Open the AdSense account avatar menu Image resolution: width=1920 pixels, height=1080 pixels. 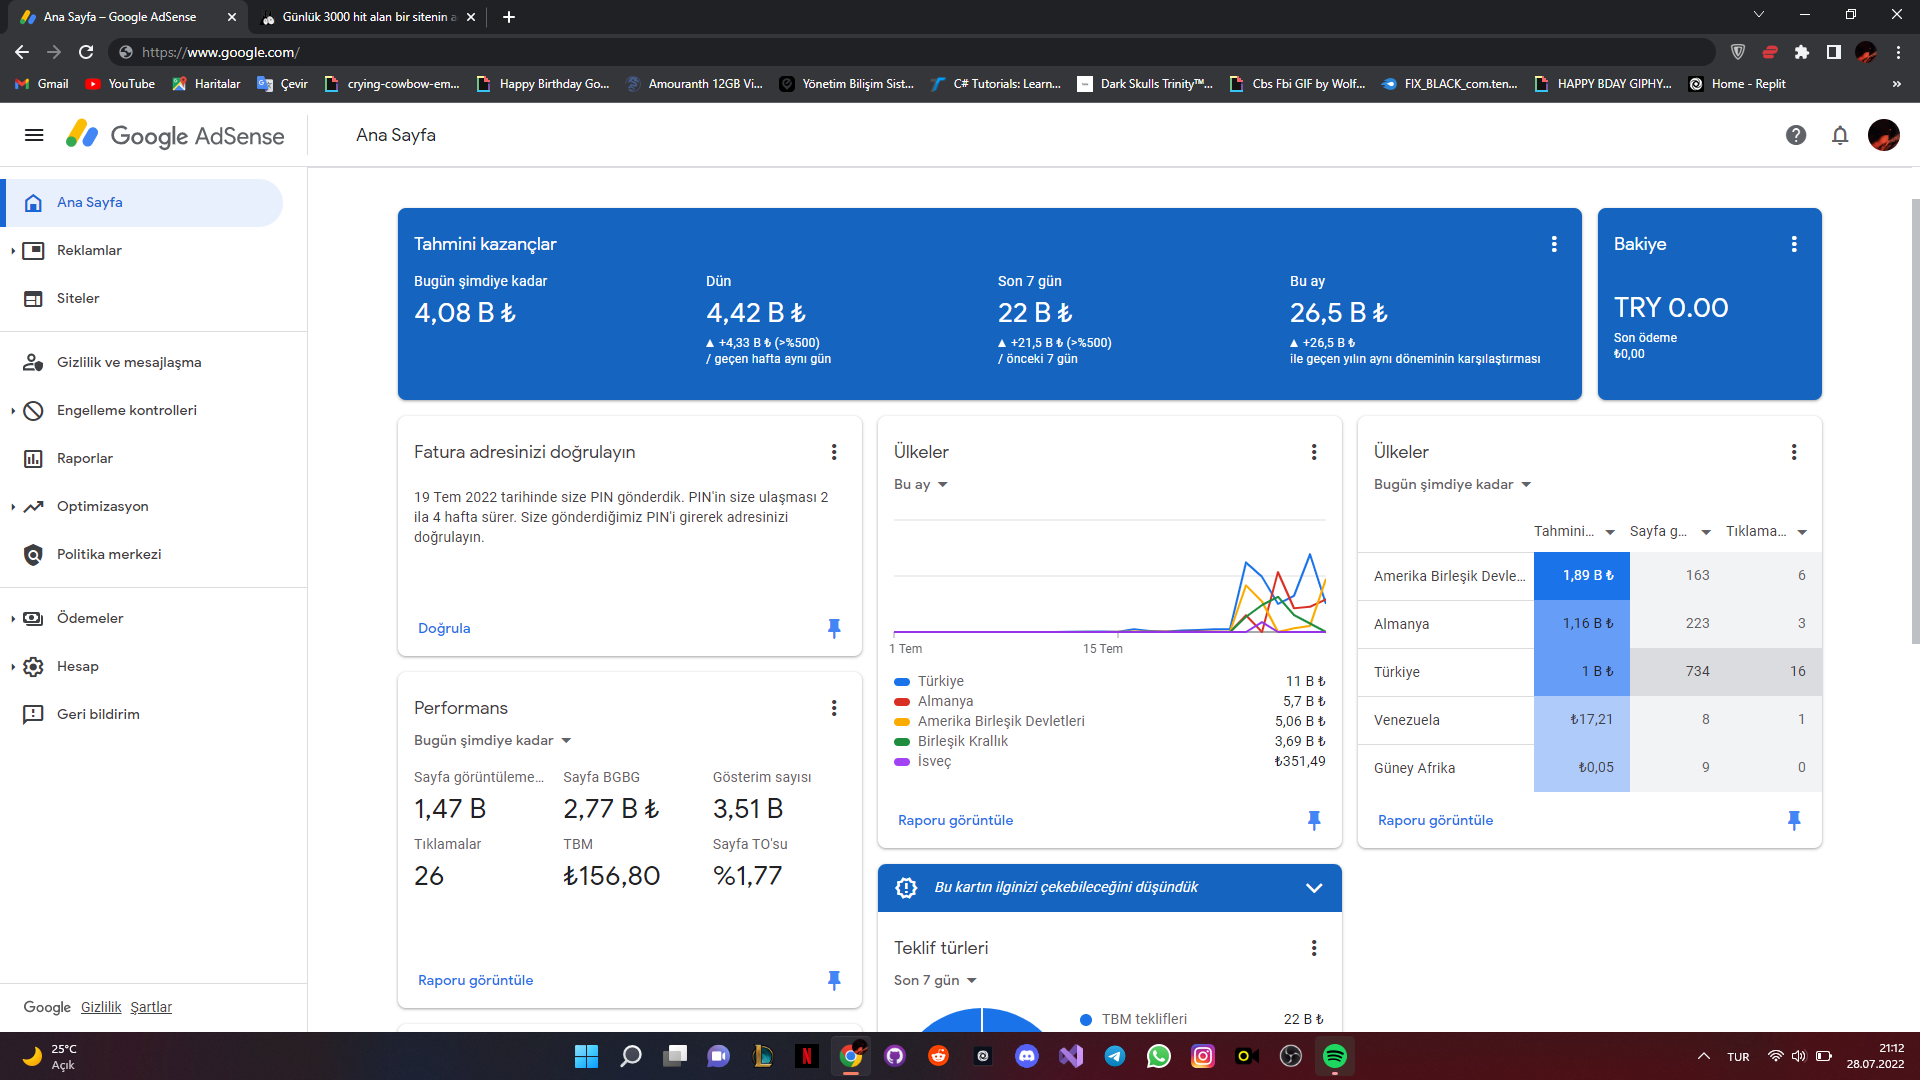click(x=1884, y=135)
